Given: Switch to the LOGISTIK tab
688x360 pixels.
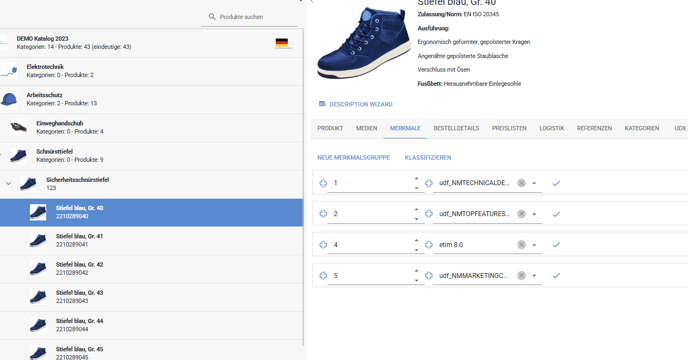Looking at the screenshot, I should click(x=552, y=128).
